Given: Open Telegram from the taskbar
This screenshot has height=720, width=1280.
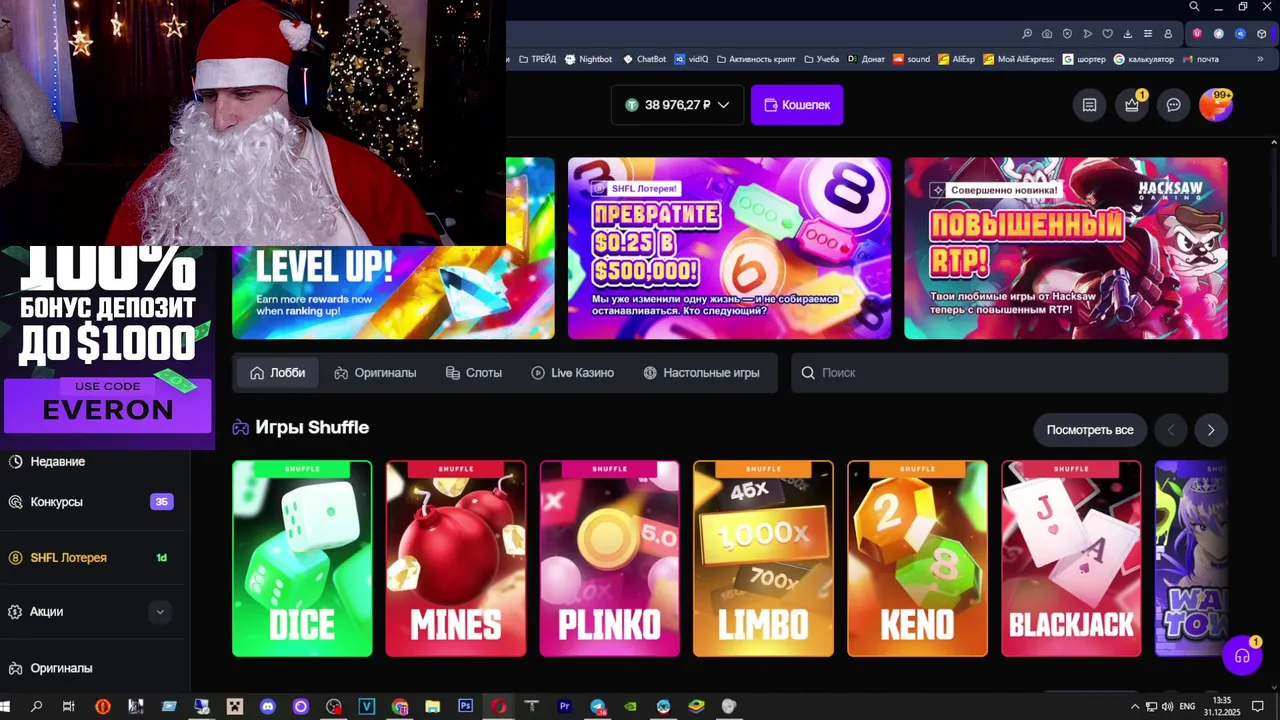Looking at the screenshot, I should click(x=597, y=706).
